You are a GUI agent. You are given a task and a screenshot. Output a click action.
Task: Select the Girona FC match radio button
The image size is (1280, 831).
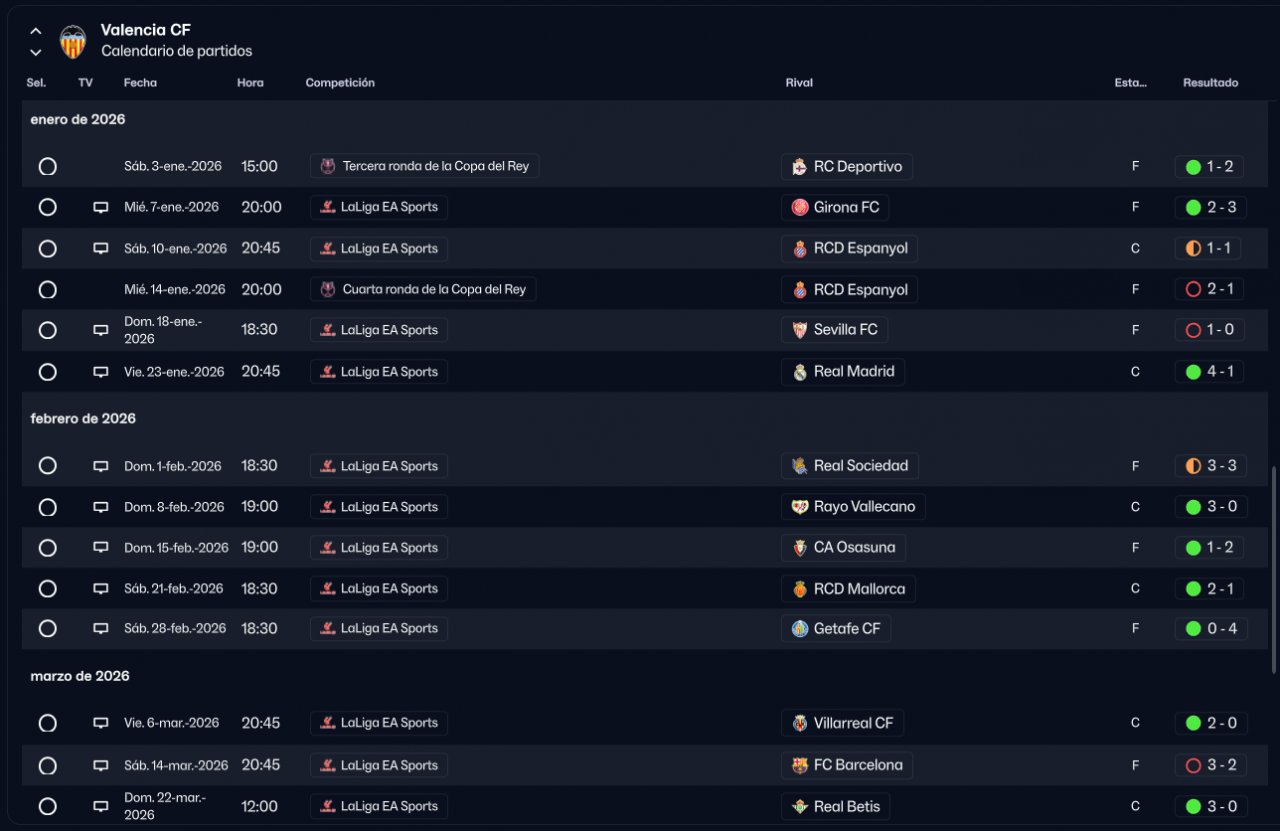pos(47,207)
